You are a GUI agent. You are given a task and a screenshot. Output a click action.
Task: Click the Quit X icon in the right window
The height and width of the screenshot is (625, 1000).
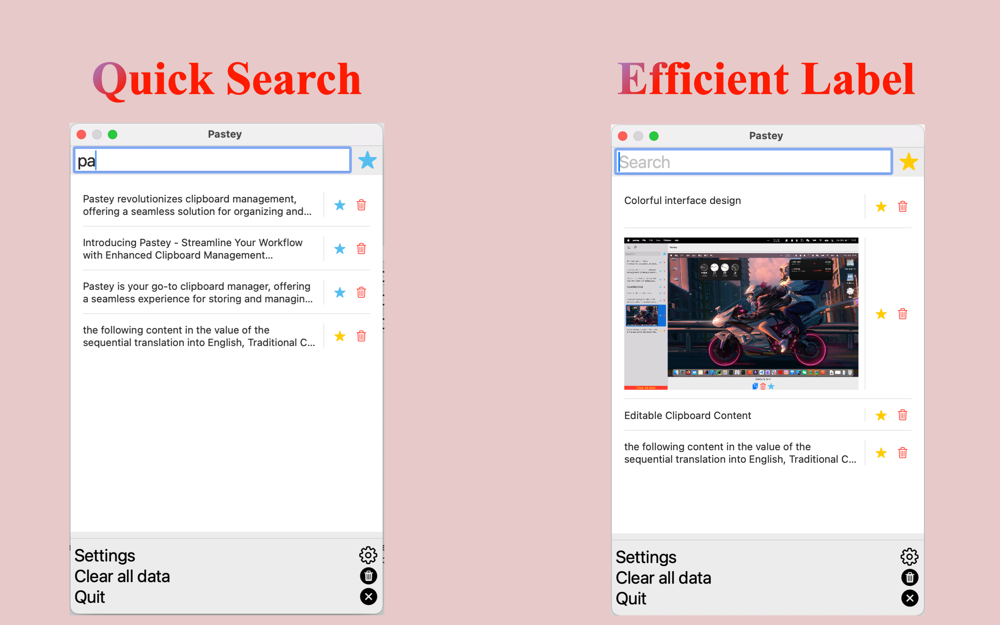coord(910,598)
